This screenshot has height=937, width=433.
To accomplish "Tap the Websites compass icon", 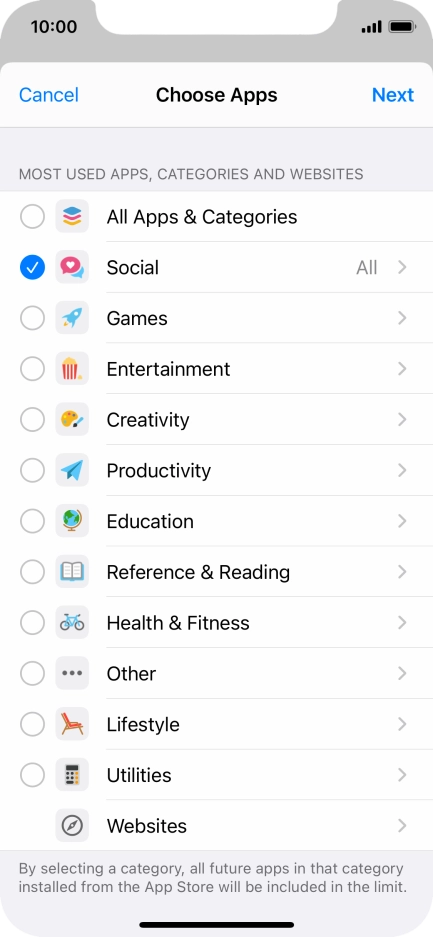I will tap(72, 826).
